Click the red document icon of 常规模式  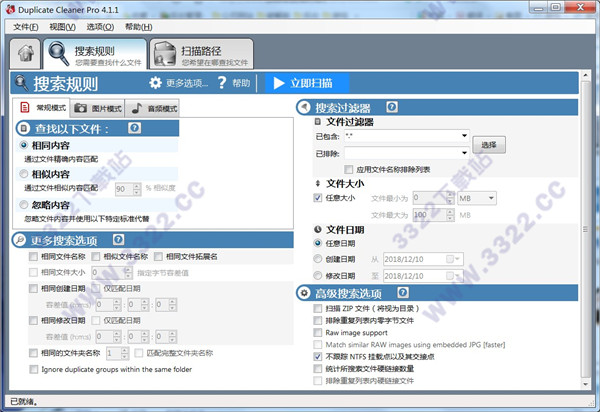pos(25,107)
